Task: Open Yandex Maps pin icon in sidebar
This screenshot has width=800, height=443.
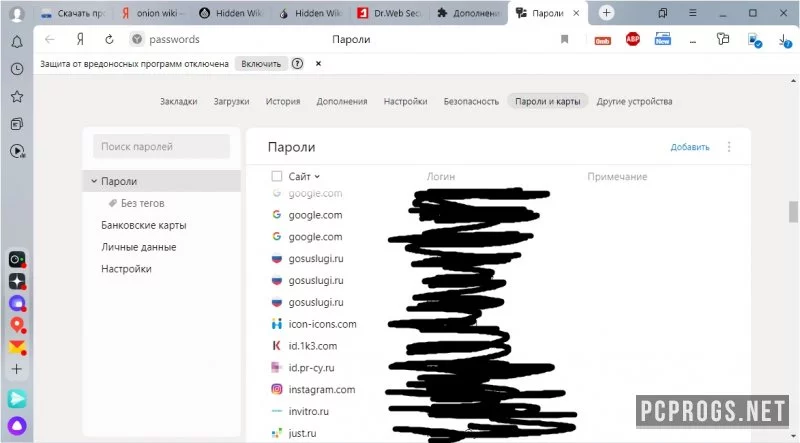Action: [17, 325]
